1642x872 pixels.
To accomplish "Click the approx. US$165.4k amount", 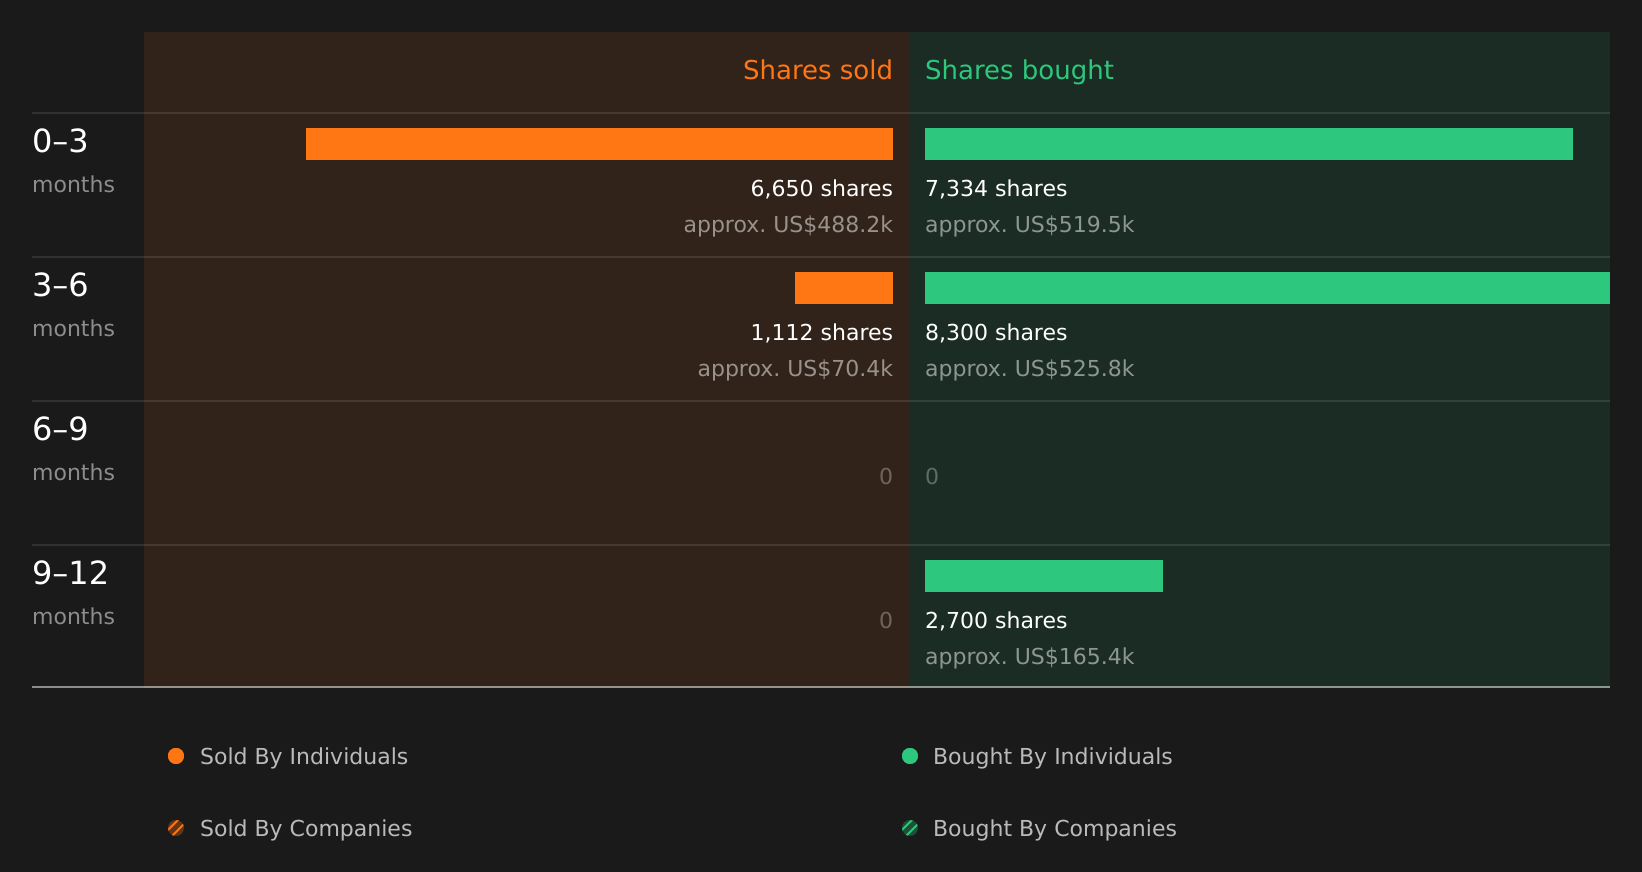I will point(1029,657).
